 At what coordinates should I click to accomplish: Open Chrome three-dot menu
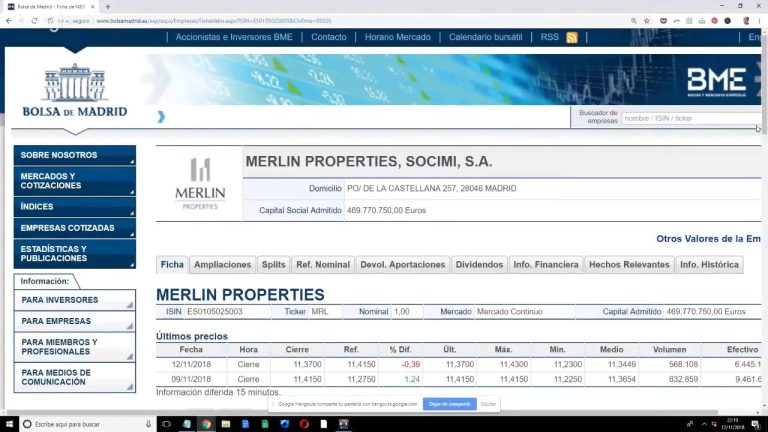(760, 21)
